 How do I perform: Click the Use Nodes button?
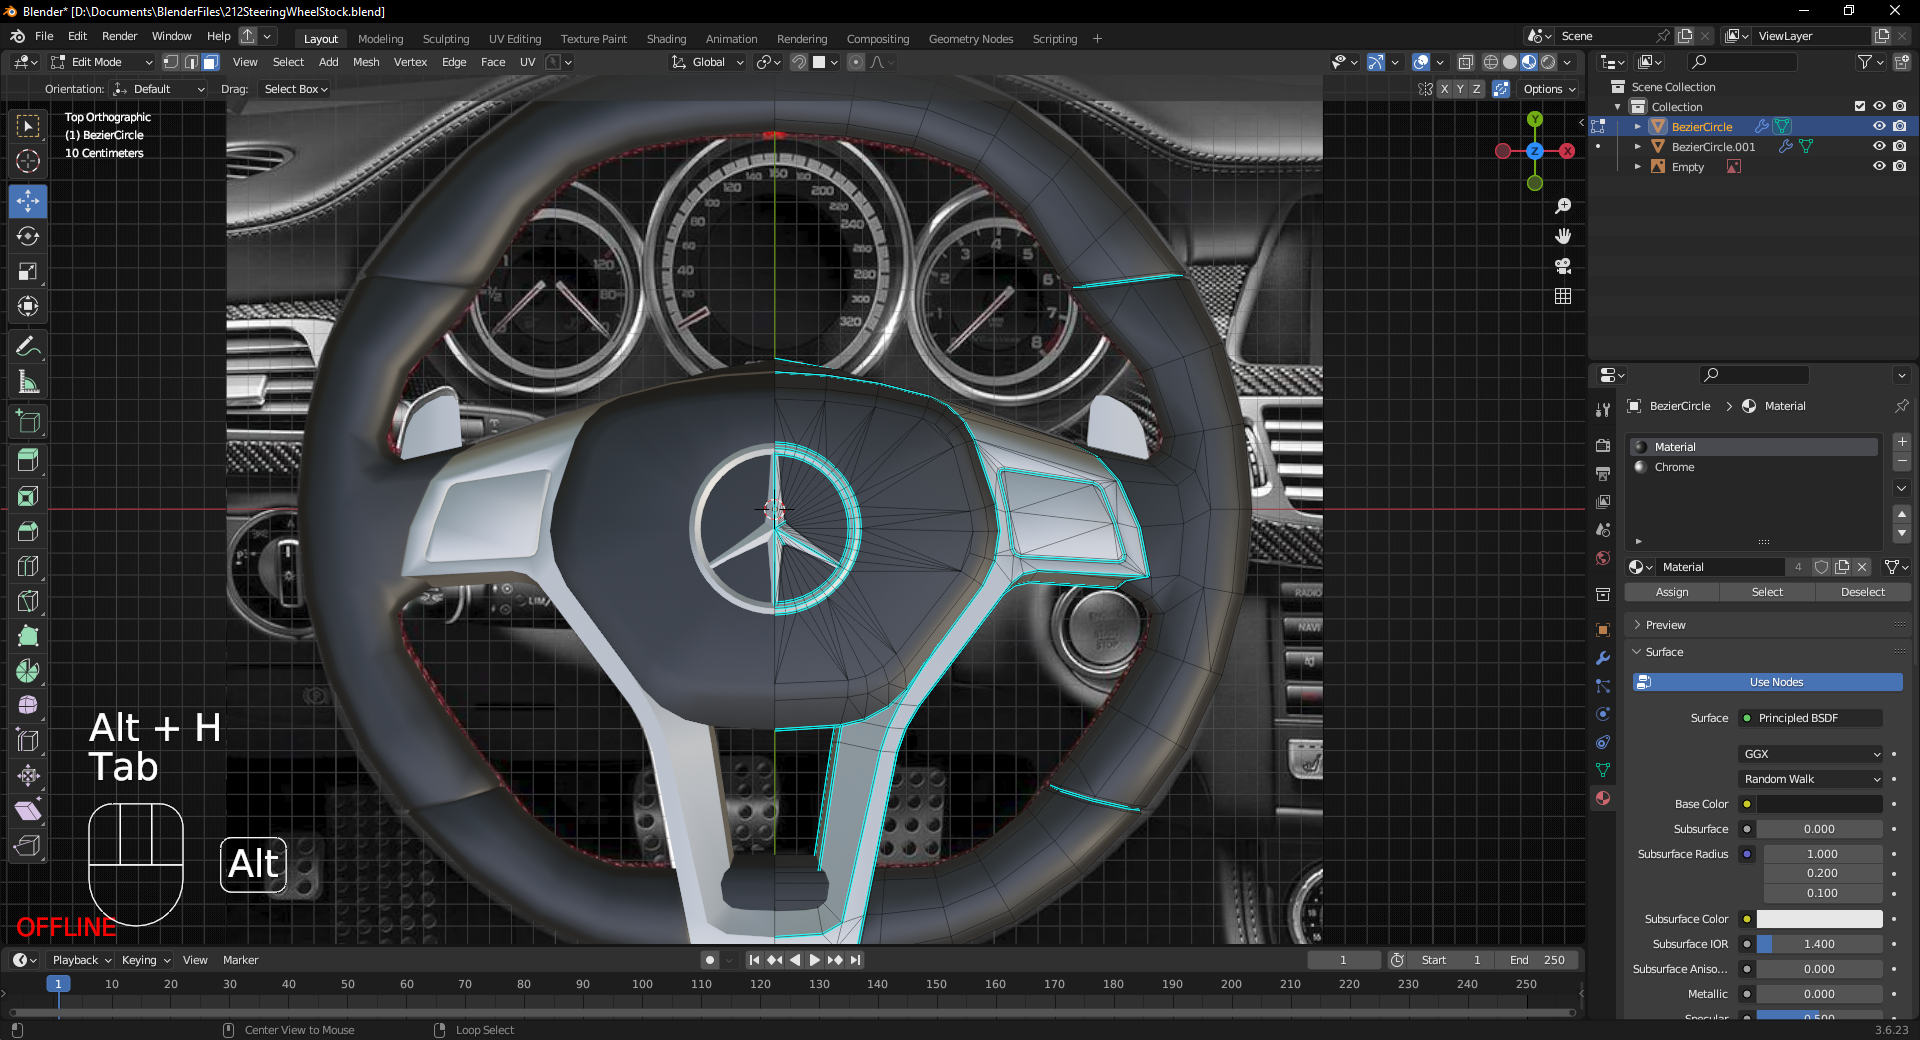[x=1768, y=682]
